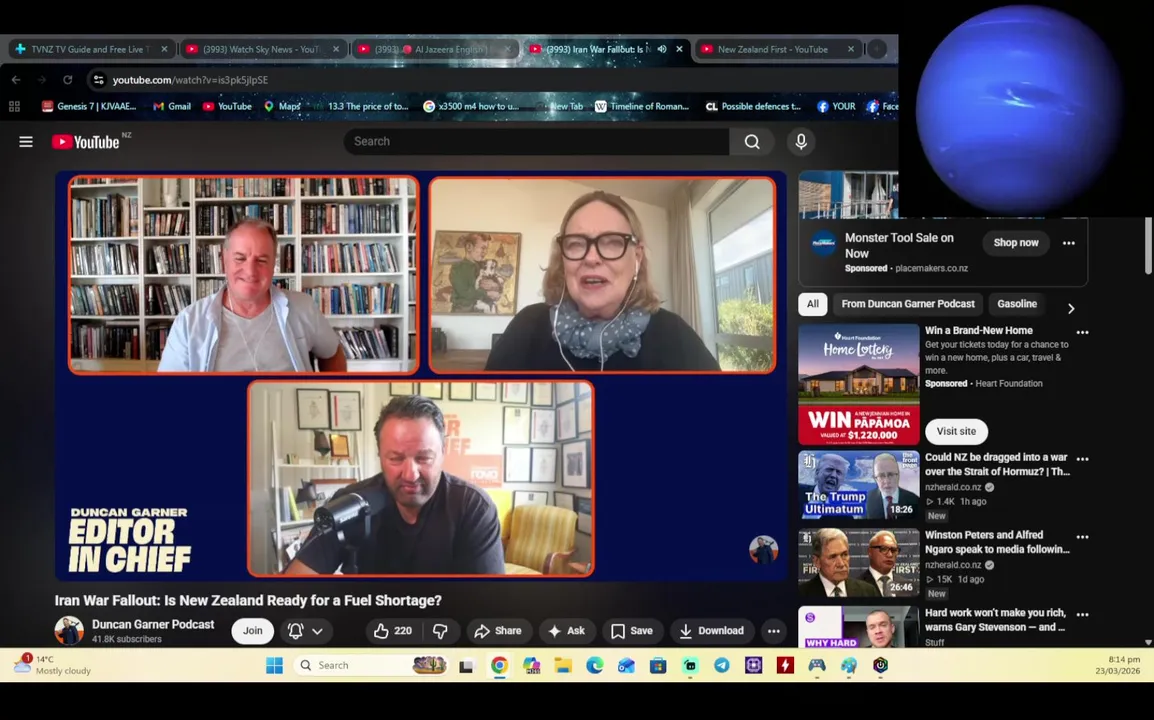Join the Duncan Garner Podcast channel membership
Image resolution: width=1154 pixels, height=720 pixels.
point(252,631)
